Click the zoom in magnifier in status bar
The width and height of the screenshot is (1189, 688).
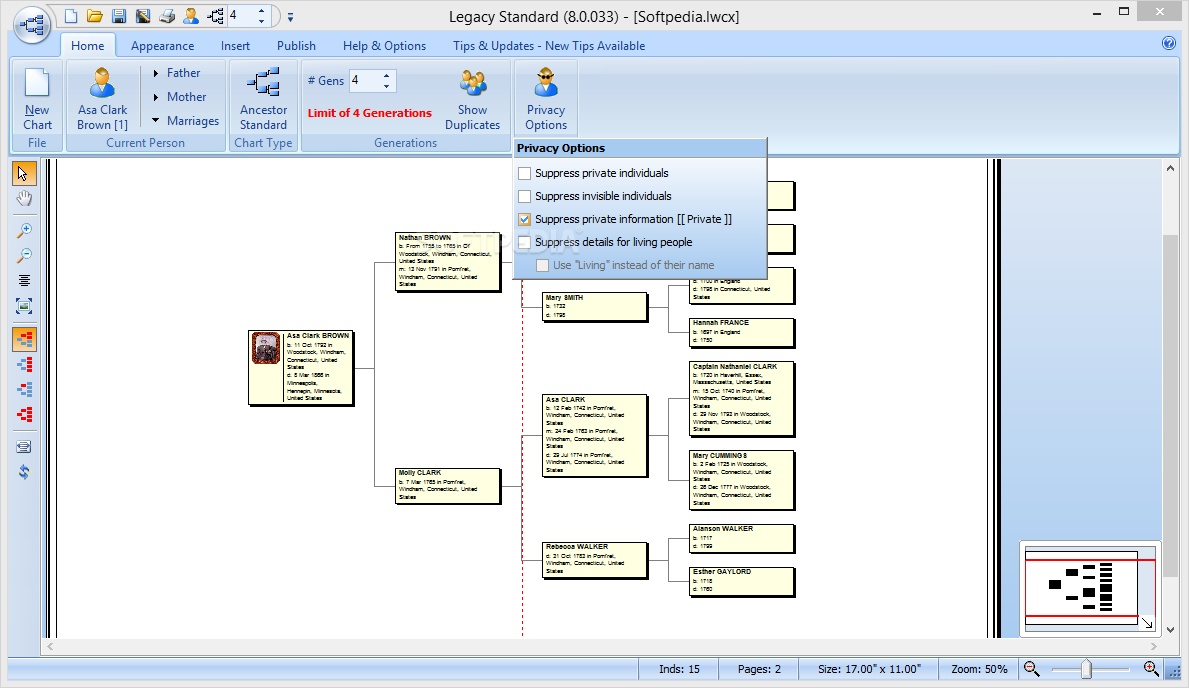click(x=1151, y=668)
